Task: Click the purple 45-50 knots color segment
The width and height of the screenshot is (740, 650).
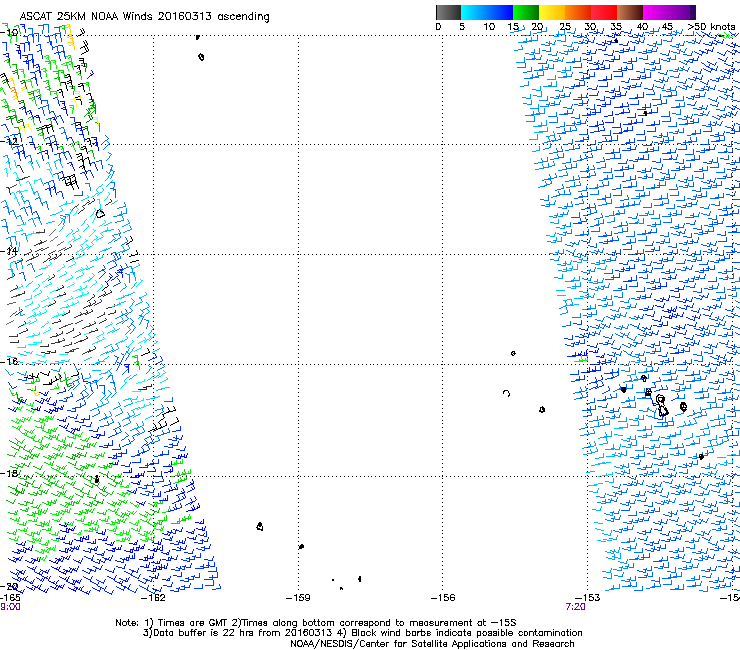Action: (x=682, y=12)
